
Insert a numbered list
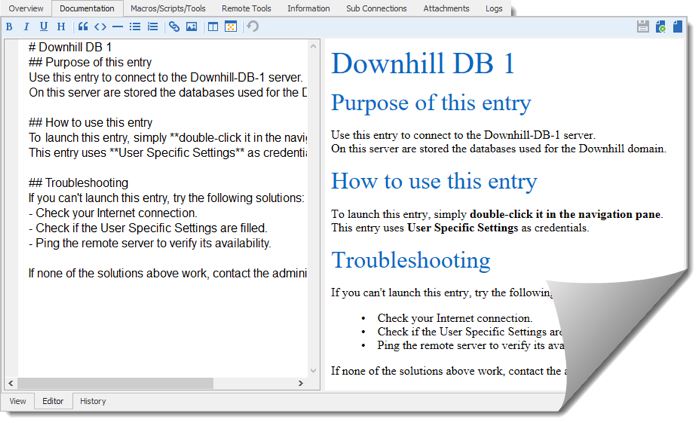(152, 27)
